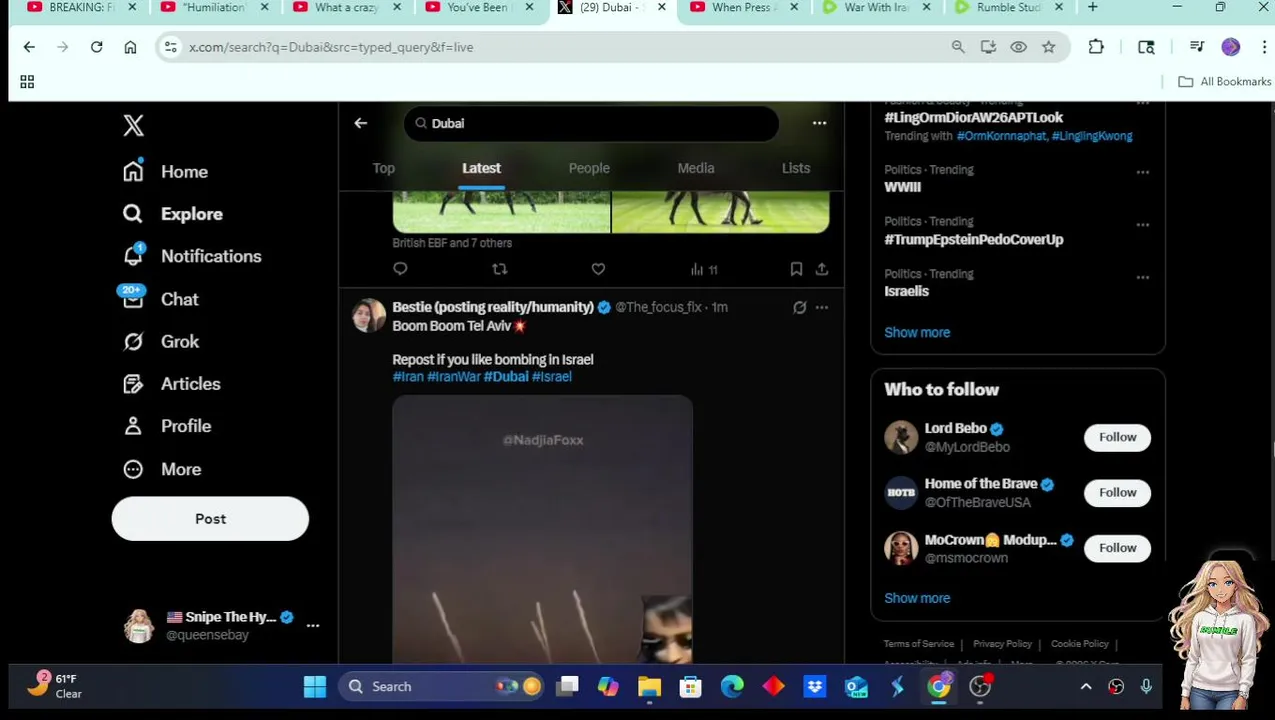Image resolution: width=1275 pixels, height=720 pixels.
Task: Open the Privacy Policy link
Action: 1002,644
